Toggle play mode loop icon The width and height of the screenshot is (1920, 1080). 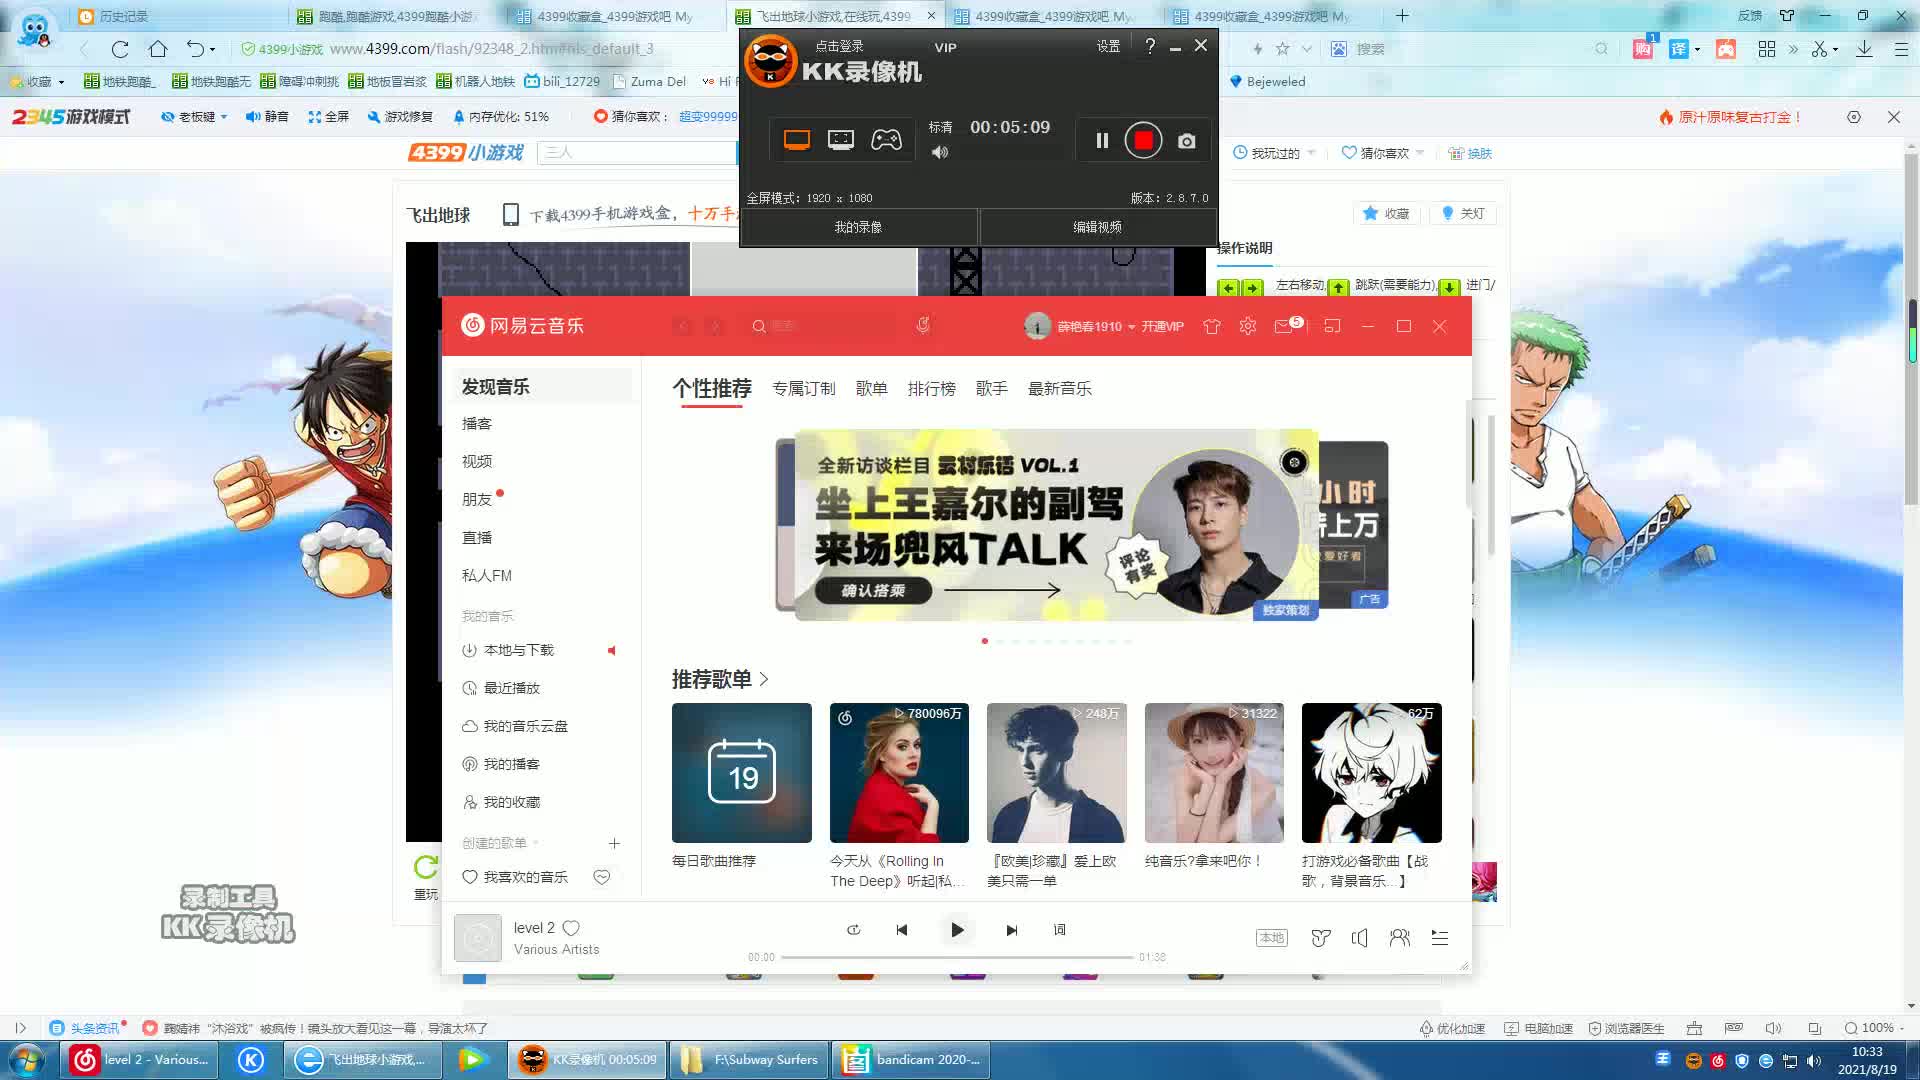(853, 930)
